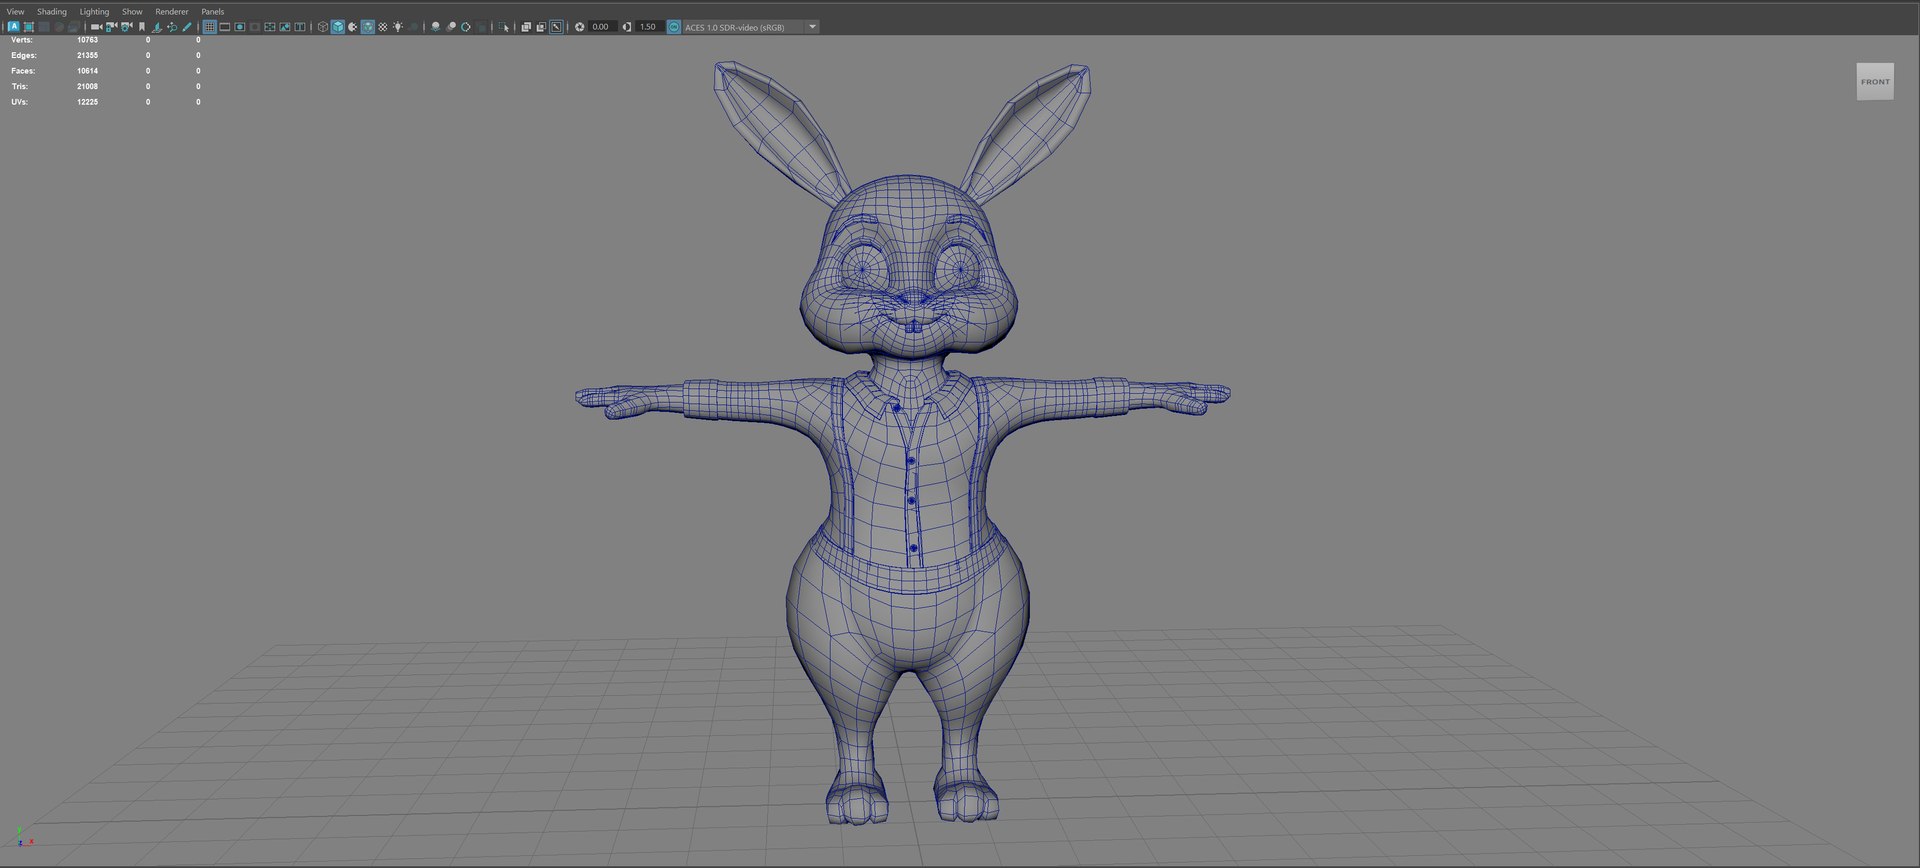Click the Safe Action icon
1920x868 pixels.
285,27
